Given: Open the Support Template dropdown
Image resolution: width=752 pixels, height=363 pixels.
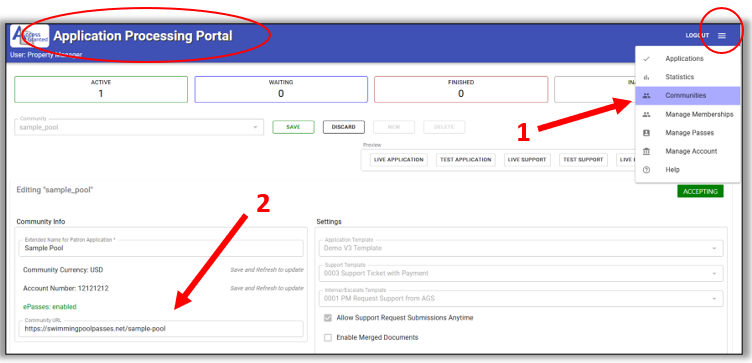Looking at the screenshot, I should (x=520, y=273).
